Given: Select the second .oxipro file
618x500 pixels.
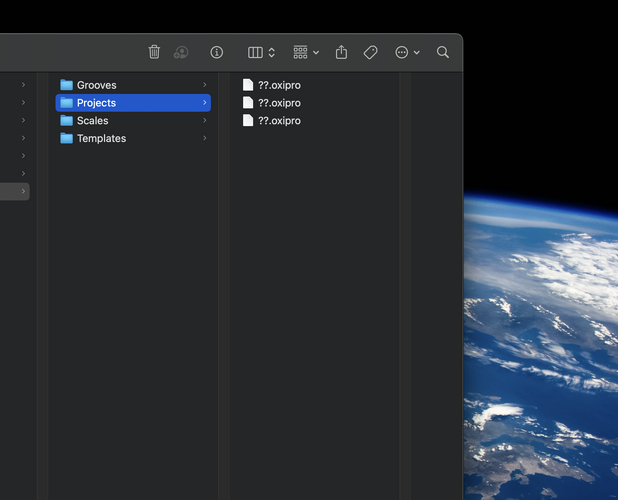Looking at the screenshot, I should [278, 103].
